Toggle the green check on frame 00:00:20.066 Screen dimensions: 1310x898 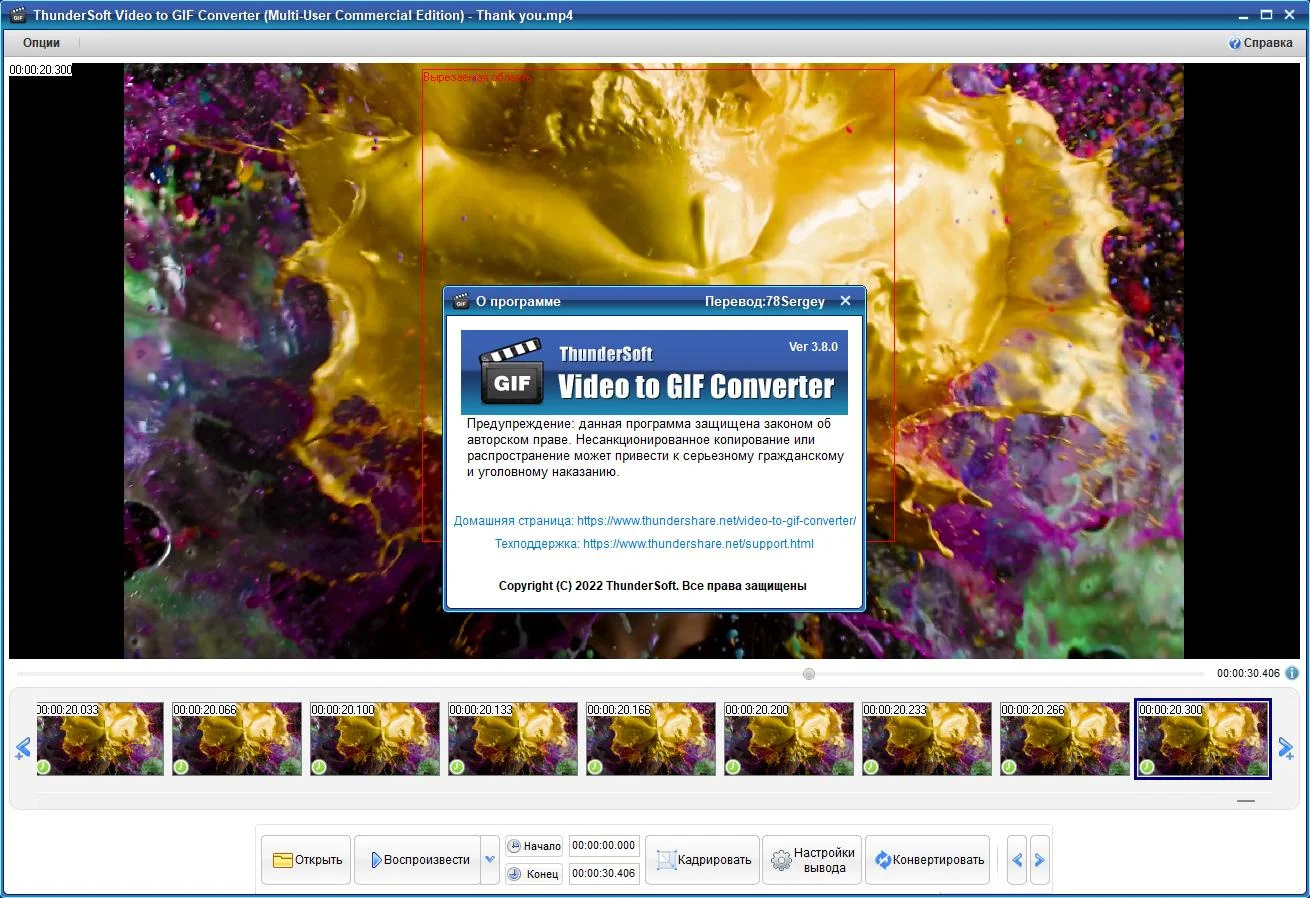[181, 767]
